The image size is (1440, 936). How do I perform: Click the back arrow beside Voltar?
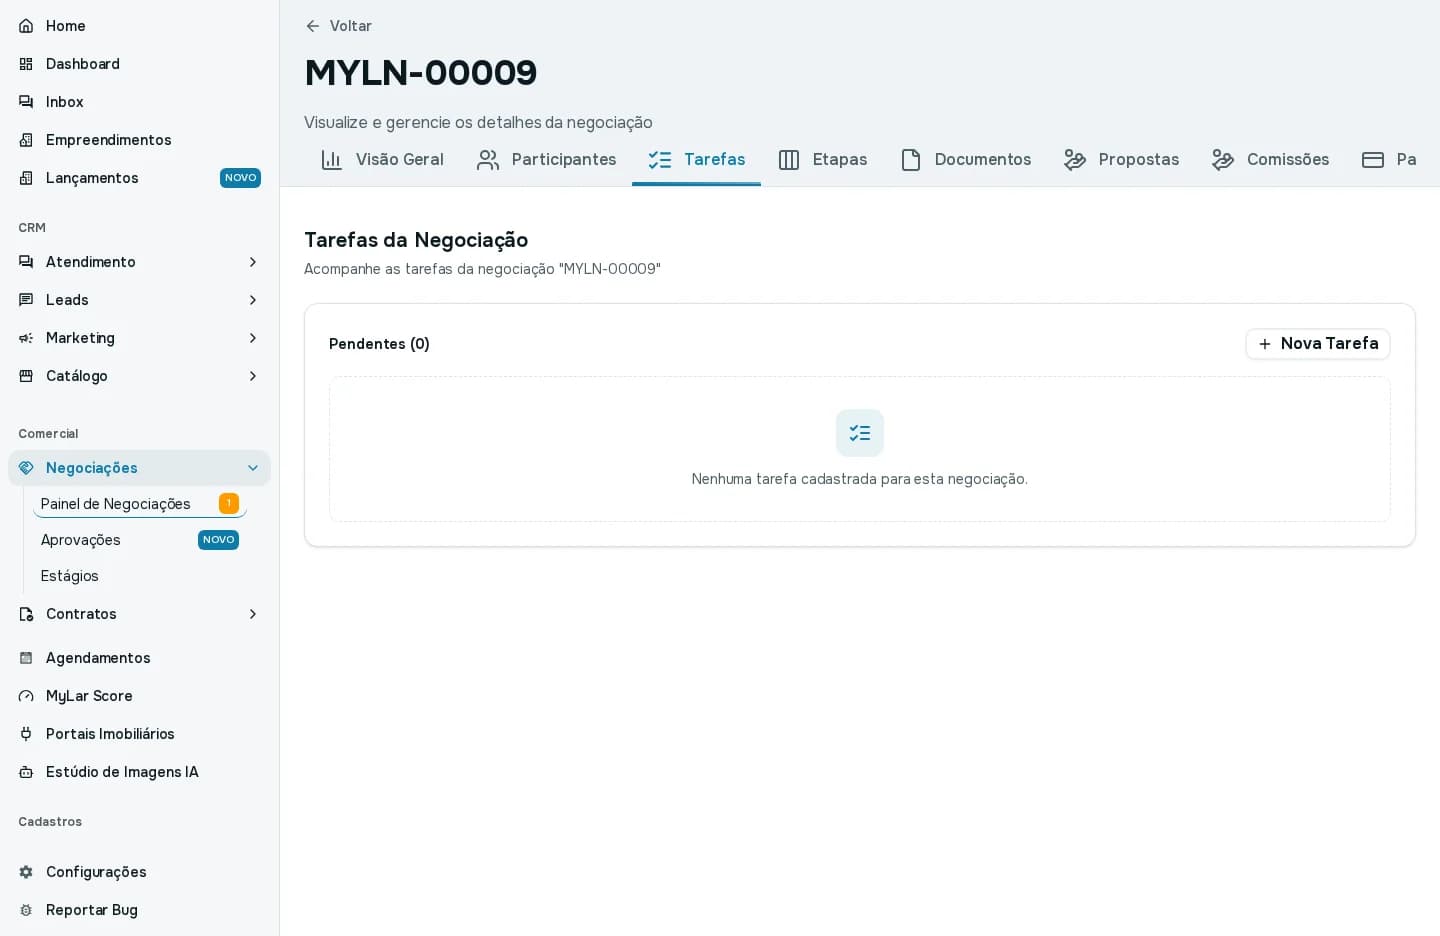tap(313, 26)
